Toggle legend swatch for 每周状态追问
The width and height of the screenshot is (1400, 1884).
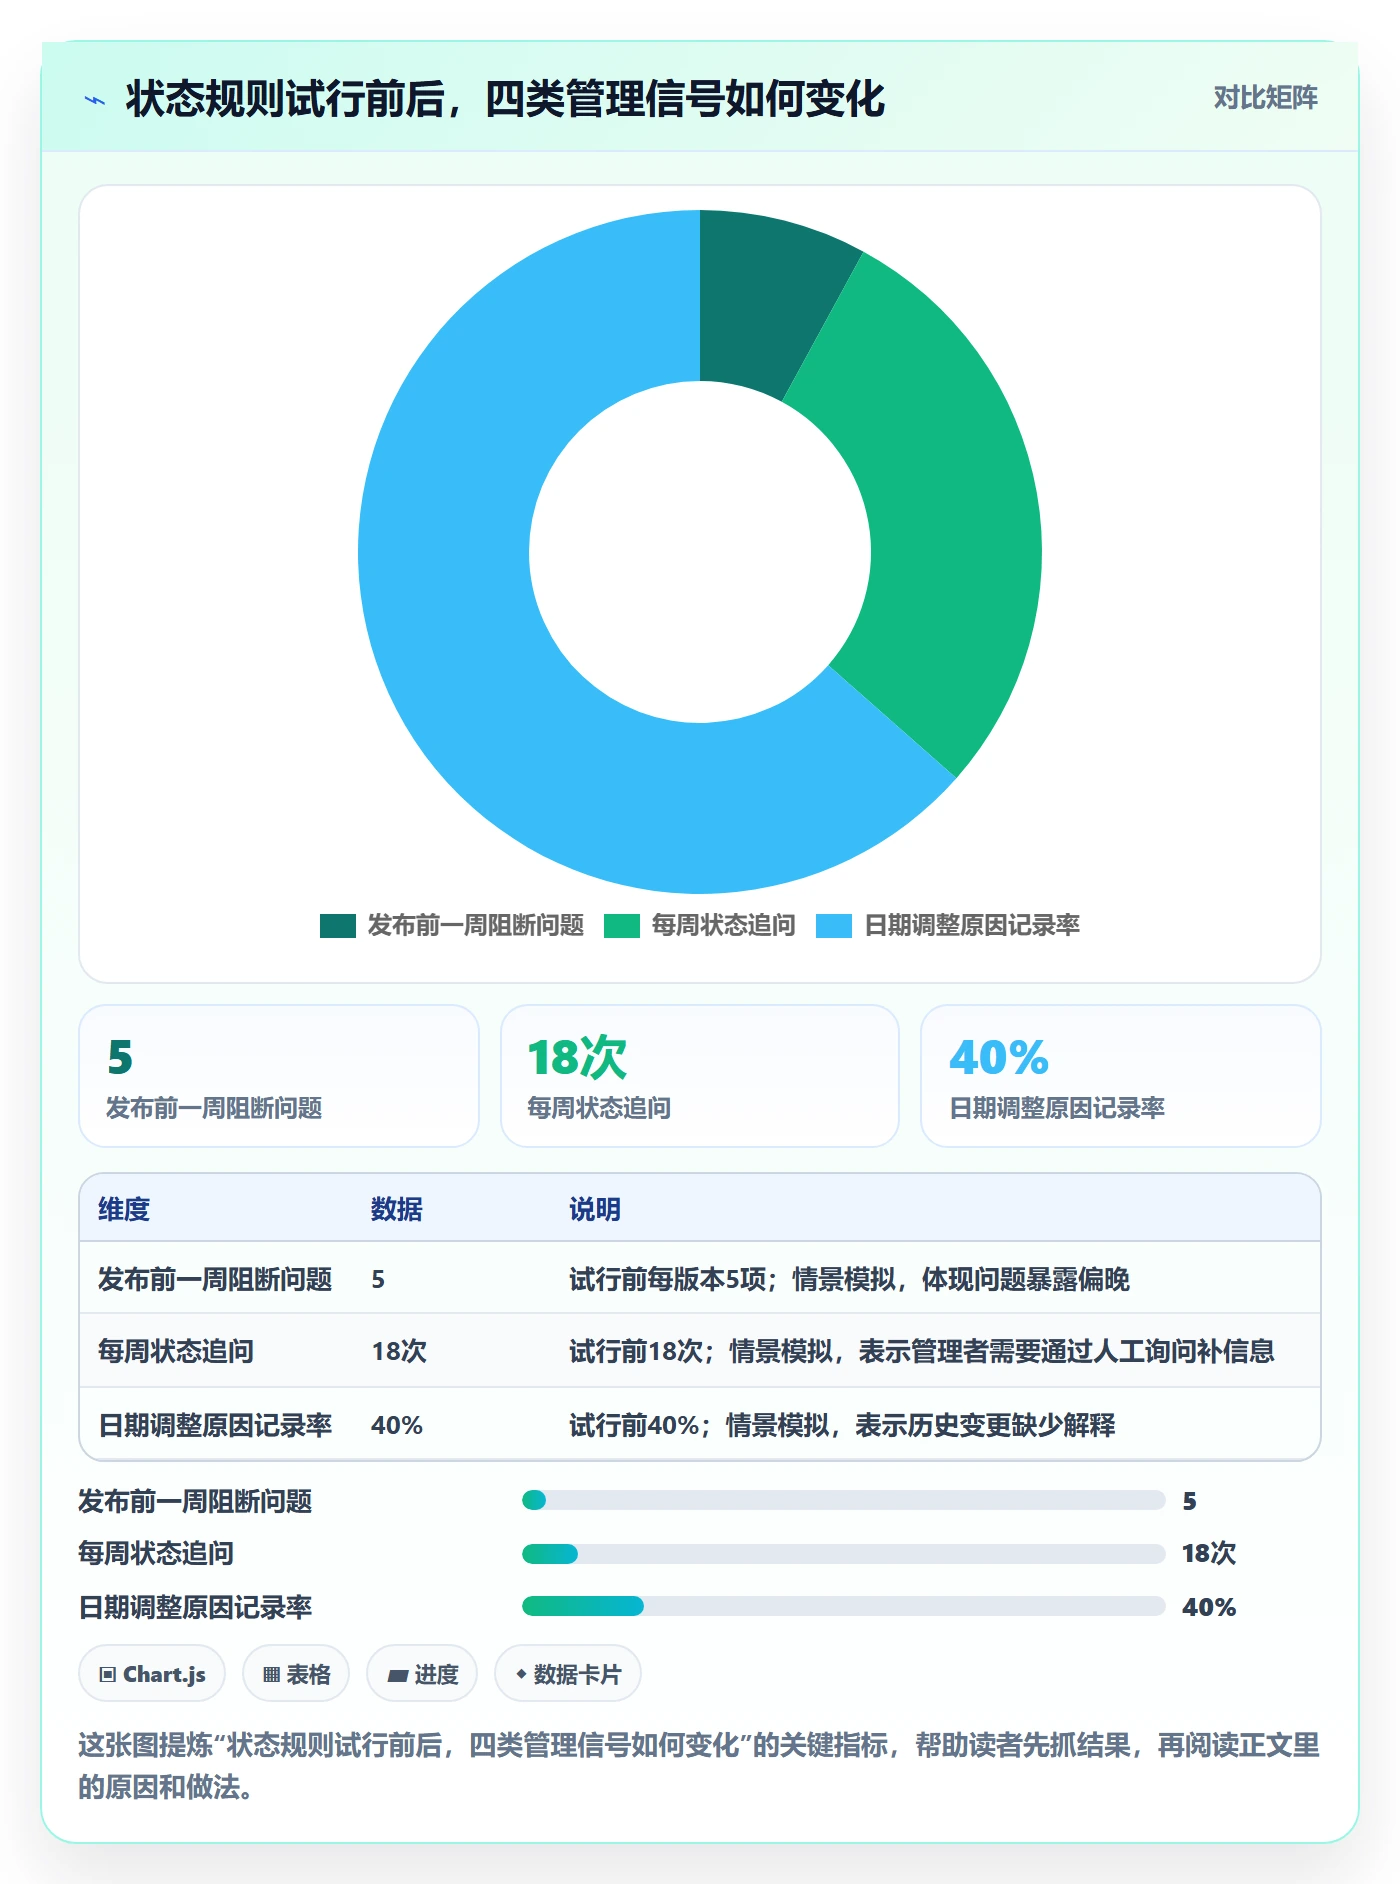click(622, 926)
